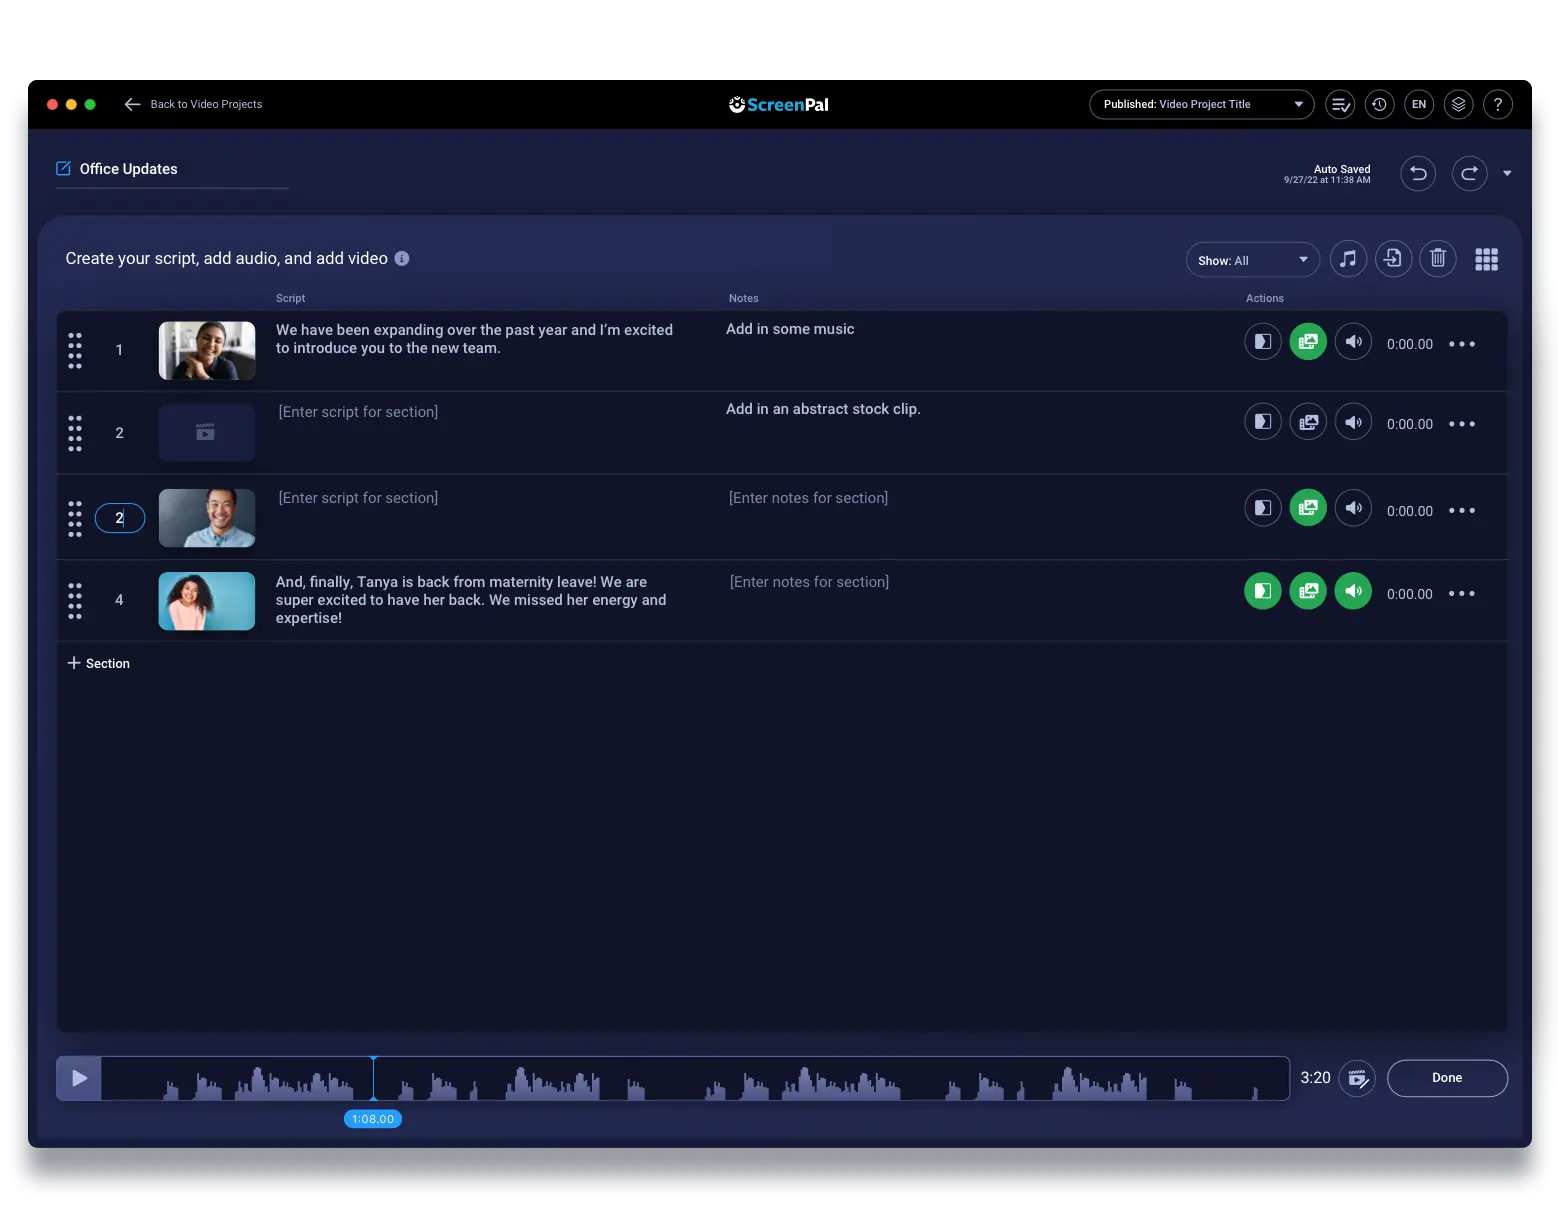Image resolution: width=1558 pixels, height=1226 pixels.
Task: Open the music library icon
Action: click(x=1348, y=258)
